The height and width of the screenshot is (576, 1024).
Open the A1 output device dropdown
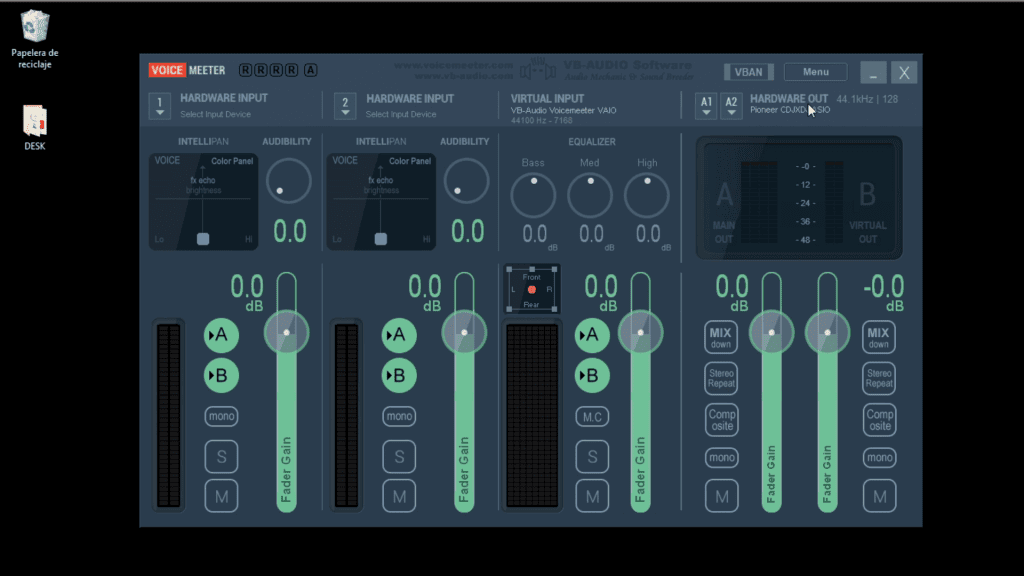coord(706,105)
